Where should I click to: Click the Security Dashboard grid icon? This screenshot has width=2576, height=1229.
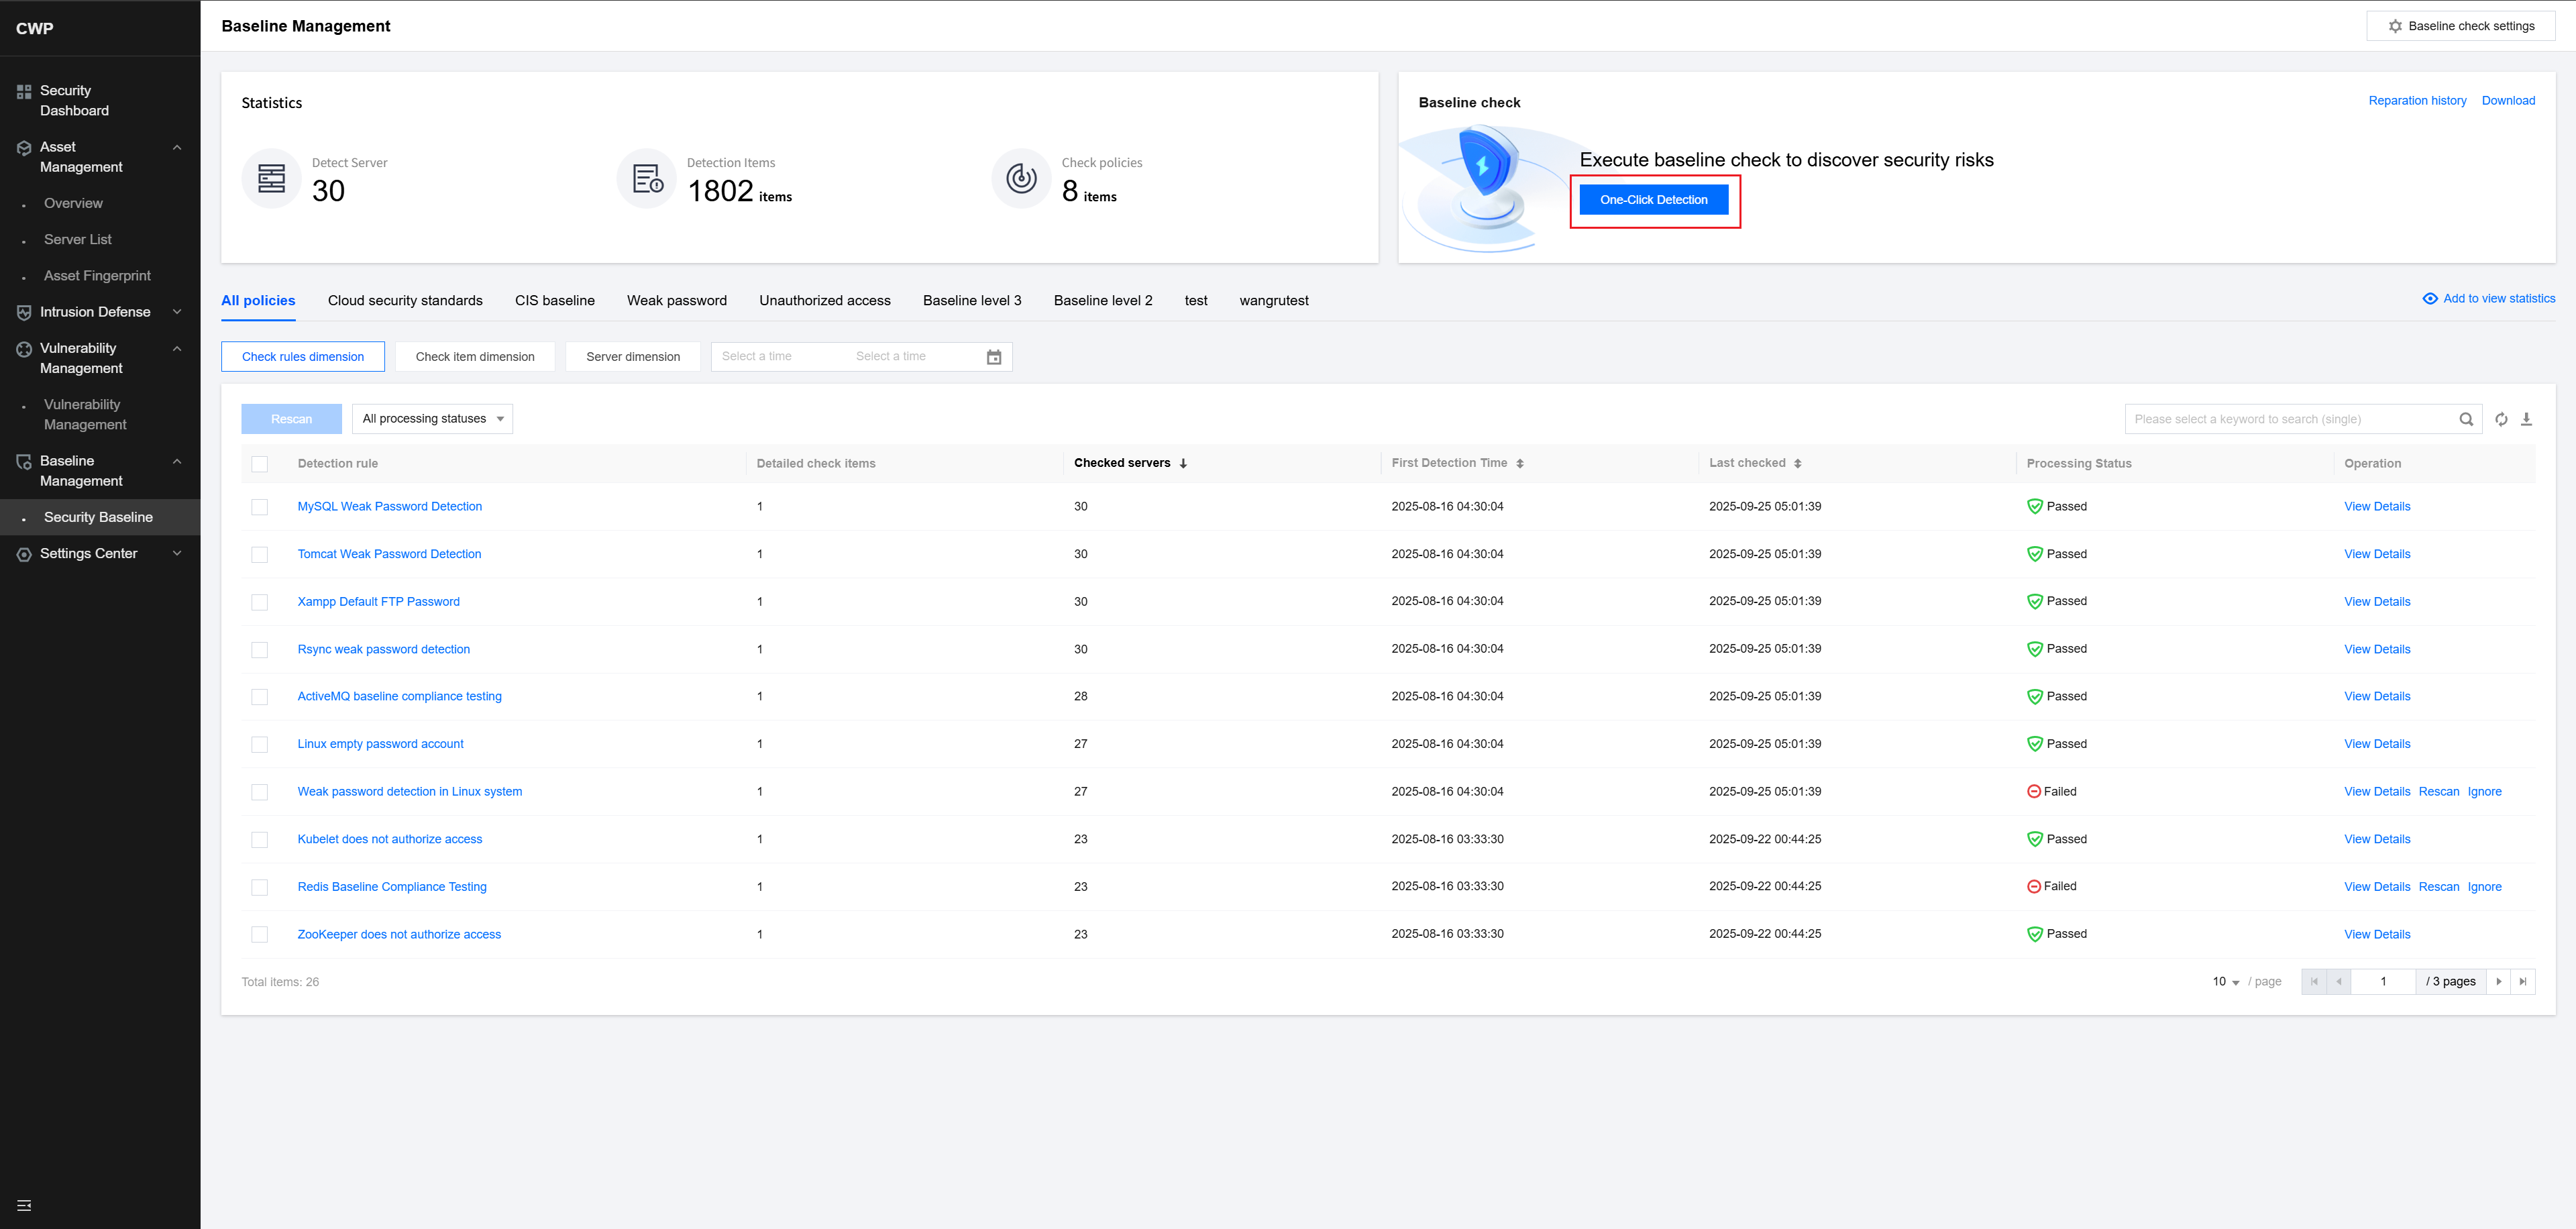tap(24, 92)
